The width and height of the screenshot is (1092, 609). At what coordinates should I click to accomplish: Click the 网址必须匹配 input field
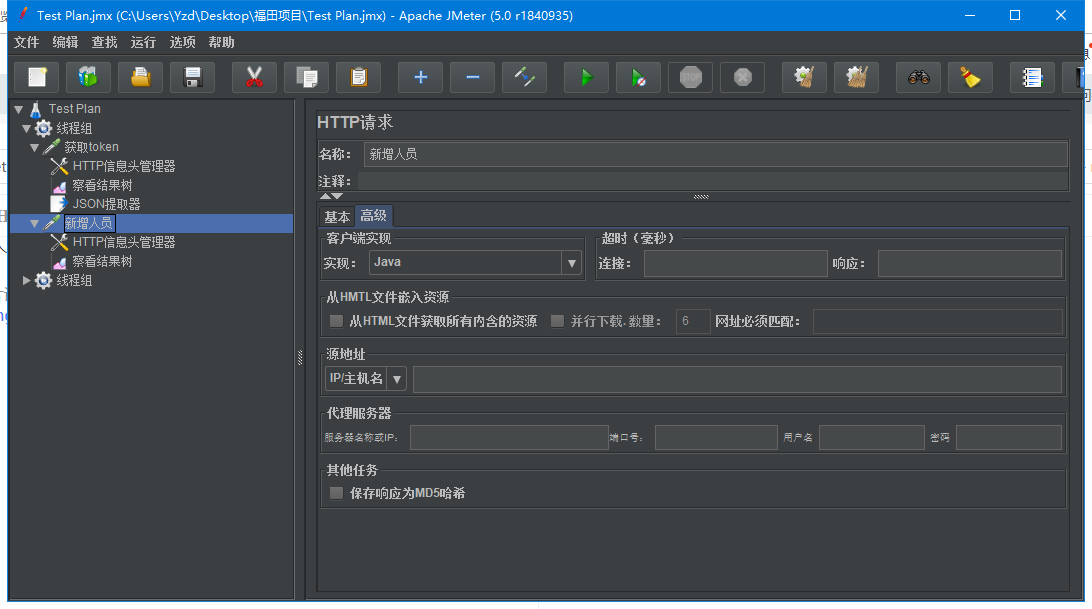tap(937, 321)
